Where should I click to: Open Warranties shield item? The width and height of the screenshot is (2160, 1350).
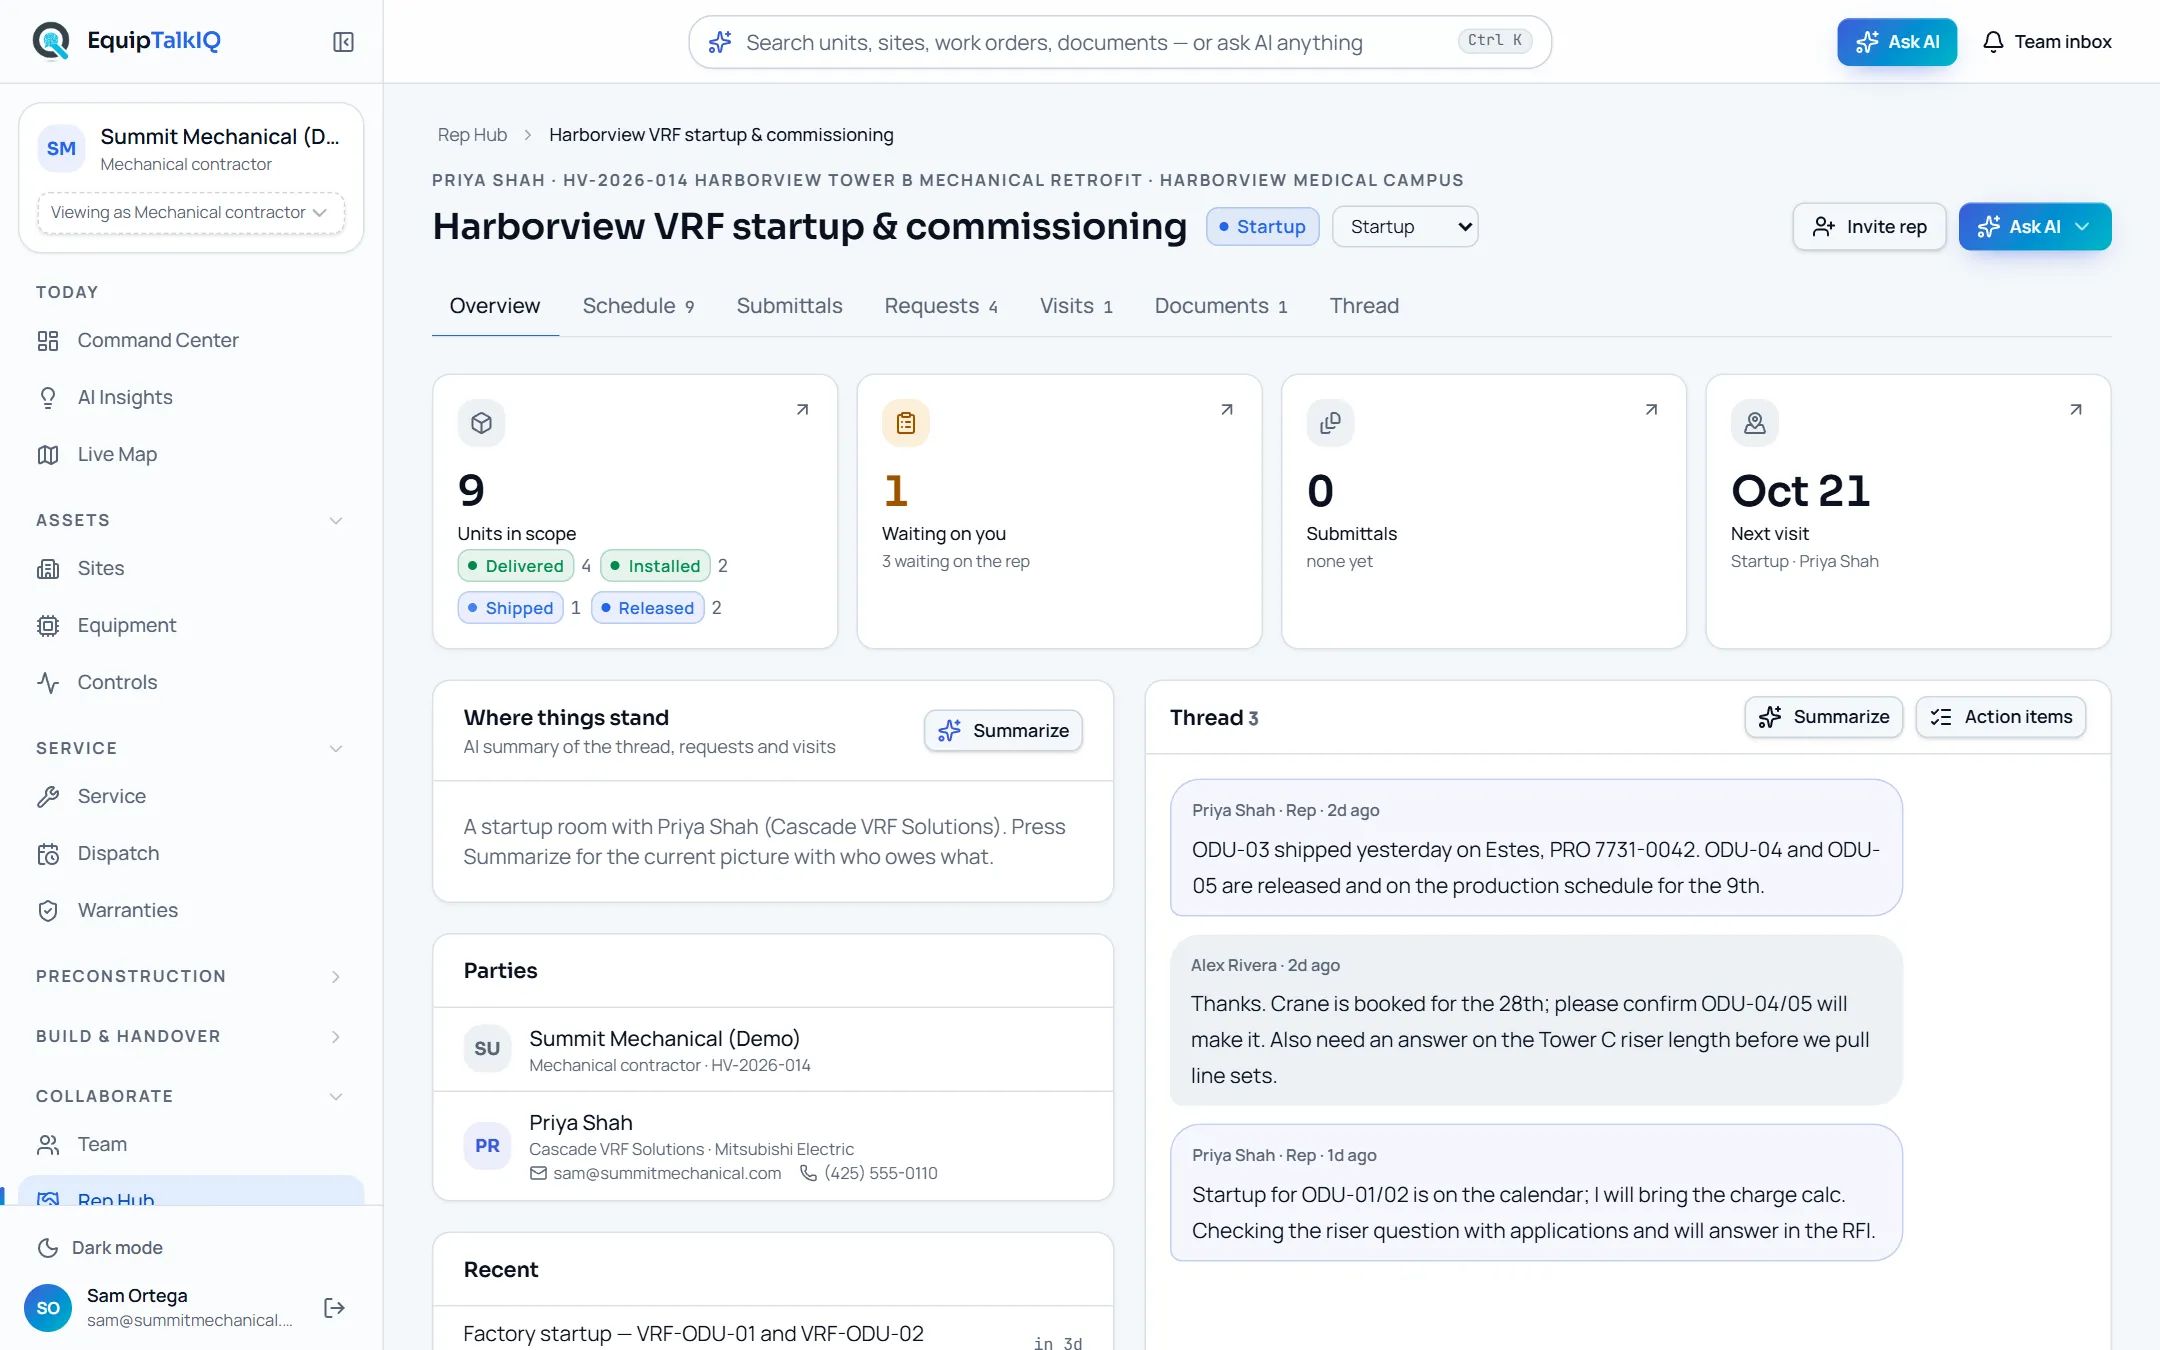click(x=190, y=910)
